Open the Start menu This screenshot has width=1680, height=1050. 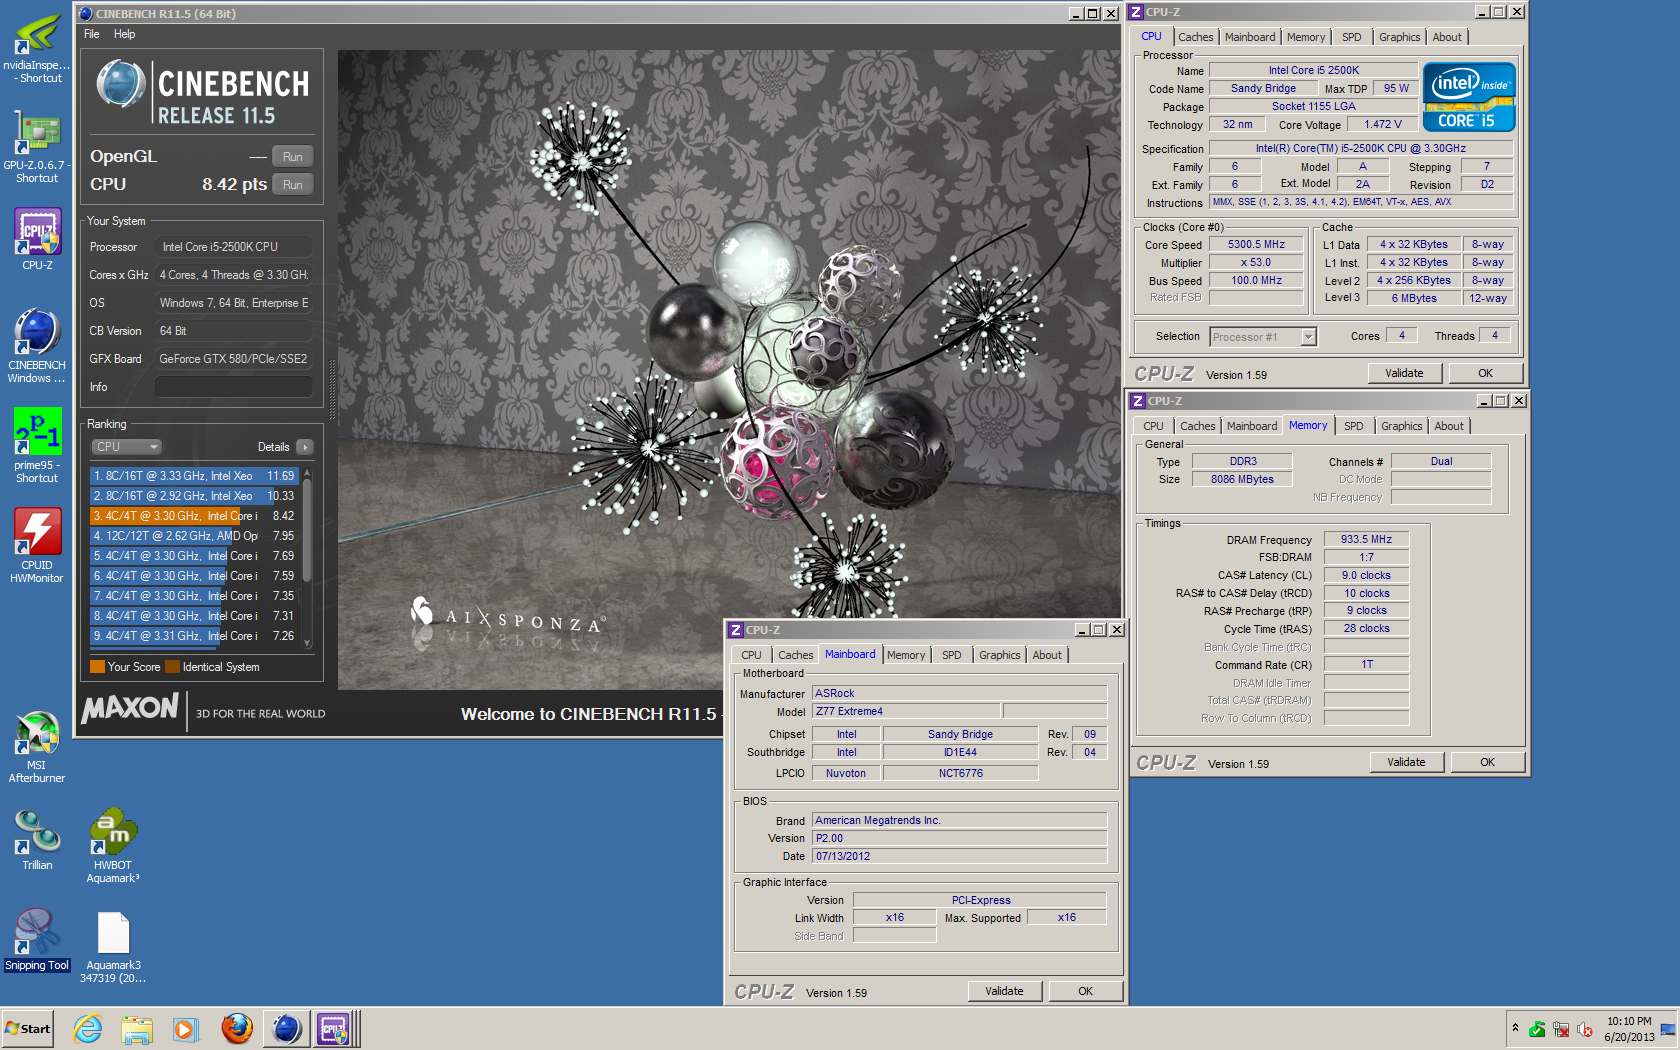click(x=27, y=1029)
